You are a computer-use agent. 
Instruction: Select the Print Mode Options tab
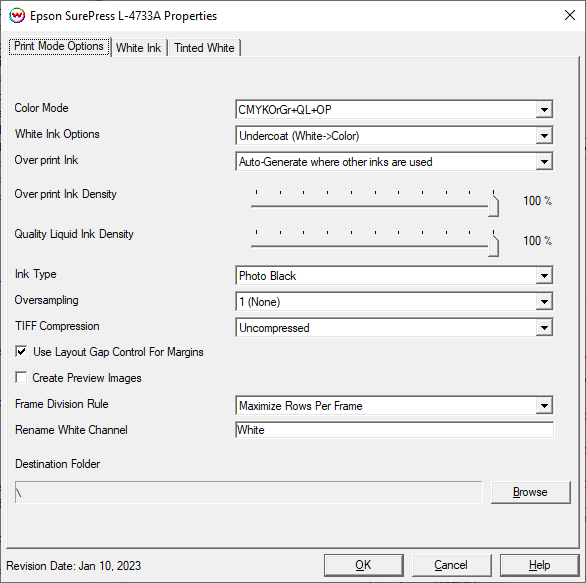(x=59, y=46)
